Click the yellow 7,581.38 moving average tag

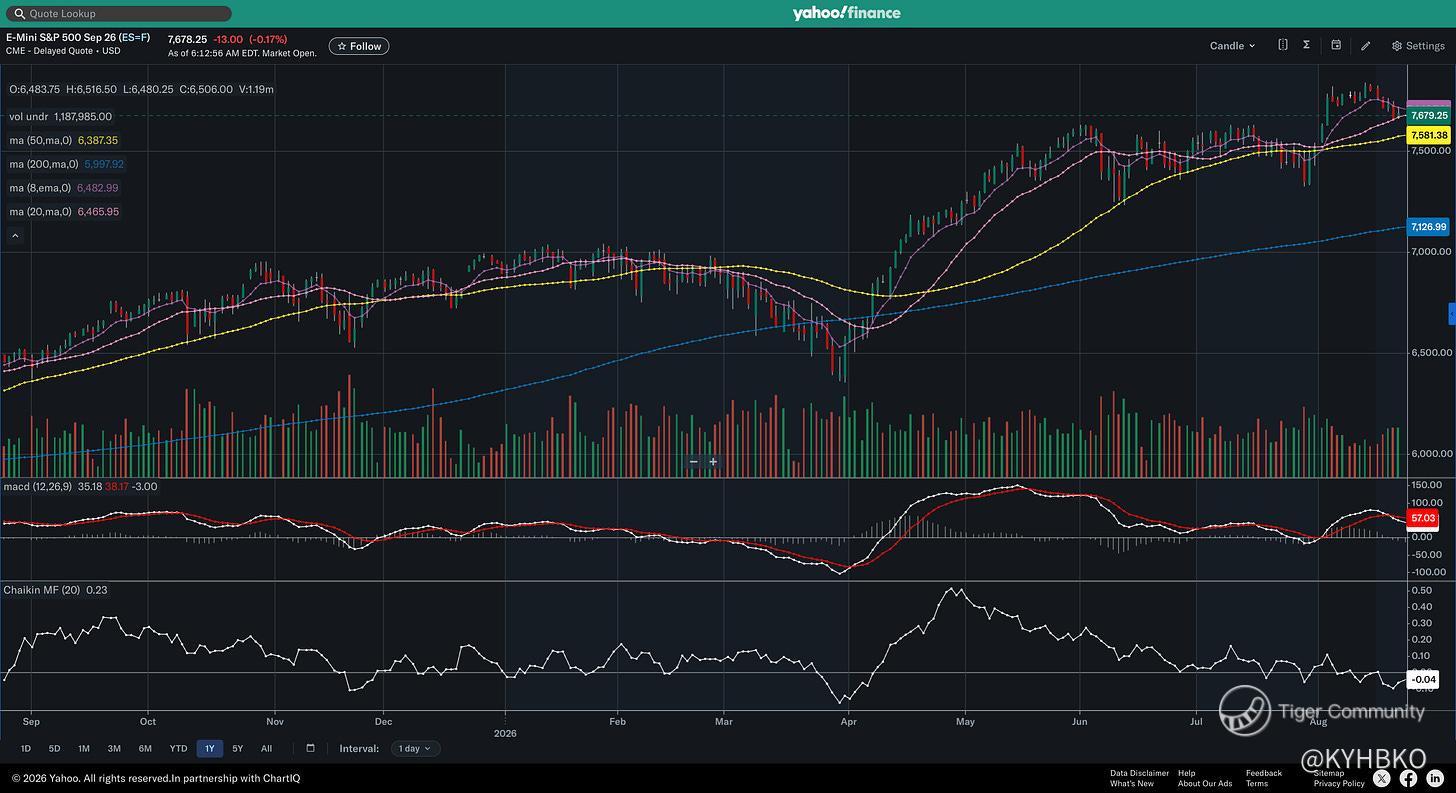coord(1428,135)
